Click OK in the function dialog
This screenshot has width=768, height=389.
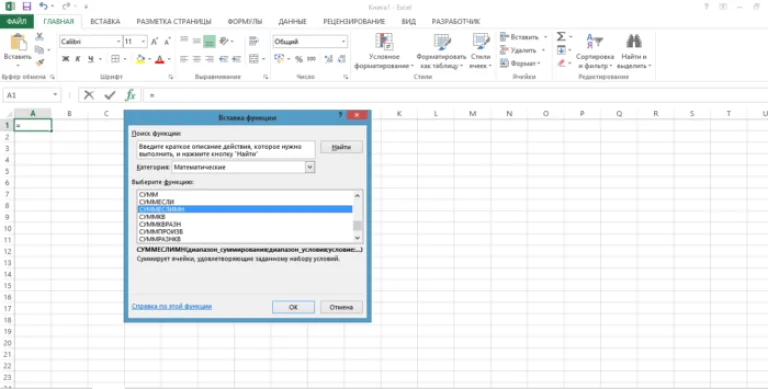coord(293,307)
